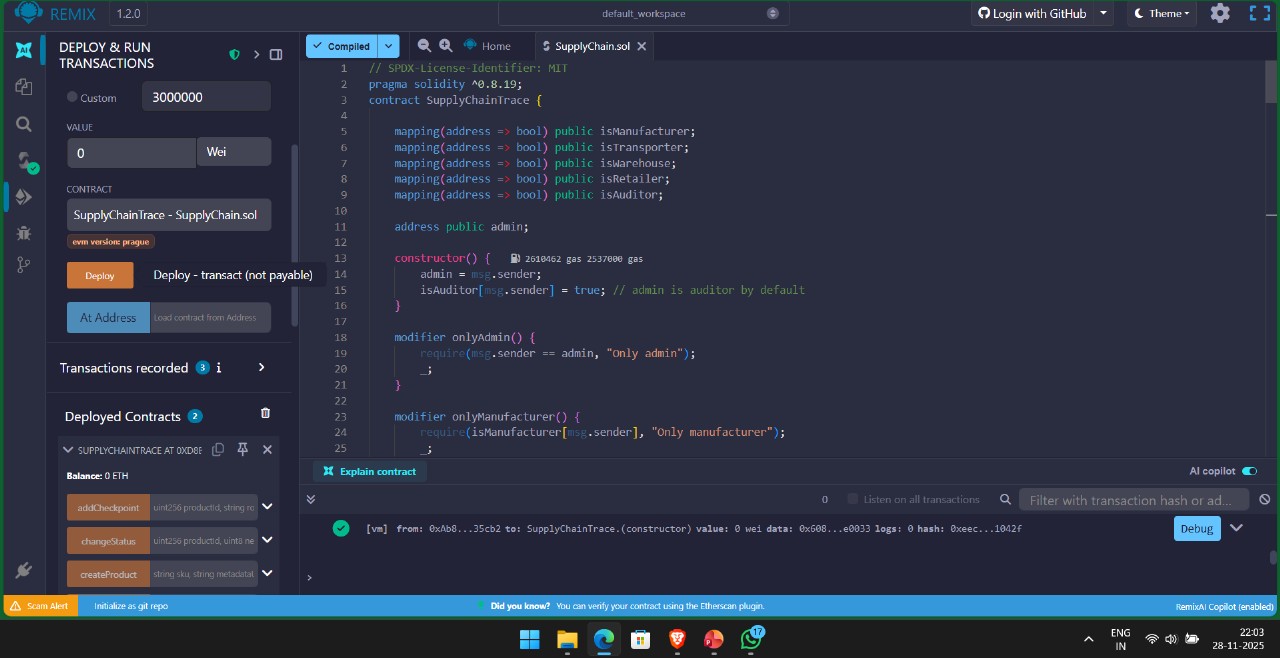The width and height of the screenshot is (1280, 658).
Task: Collapse terminal with double chevron
Action: (x=311, y=499)
